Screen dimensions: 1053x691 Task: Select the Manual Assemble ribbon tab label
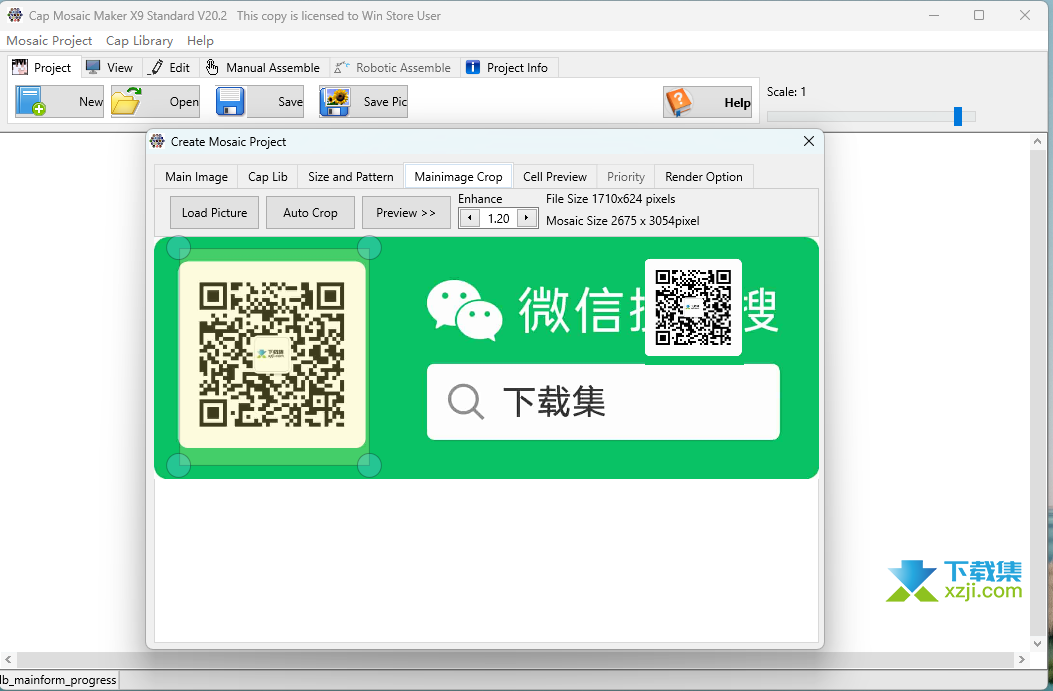click(x=273, y=67)
